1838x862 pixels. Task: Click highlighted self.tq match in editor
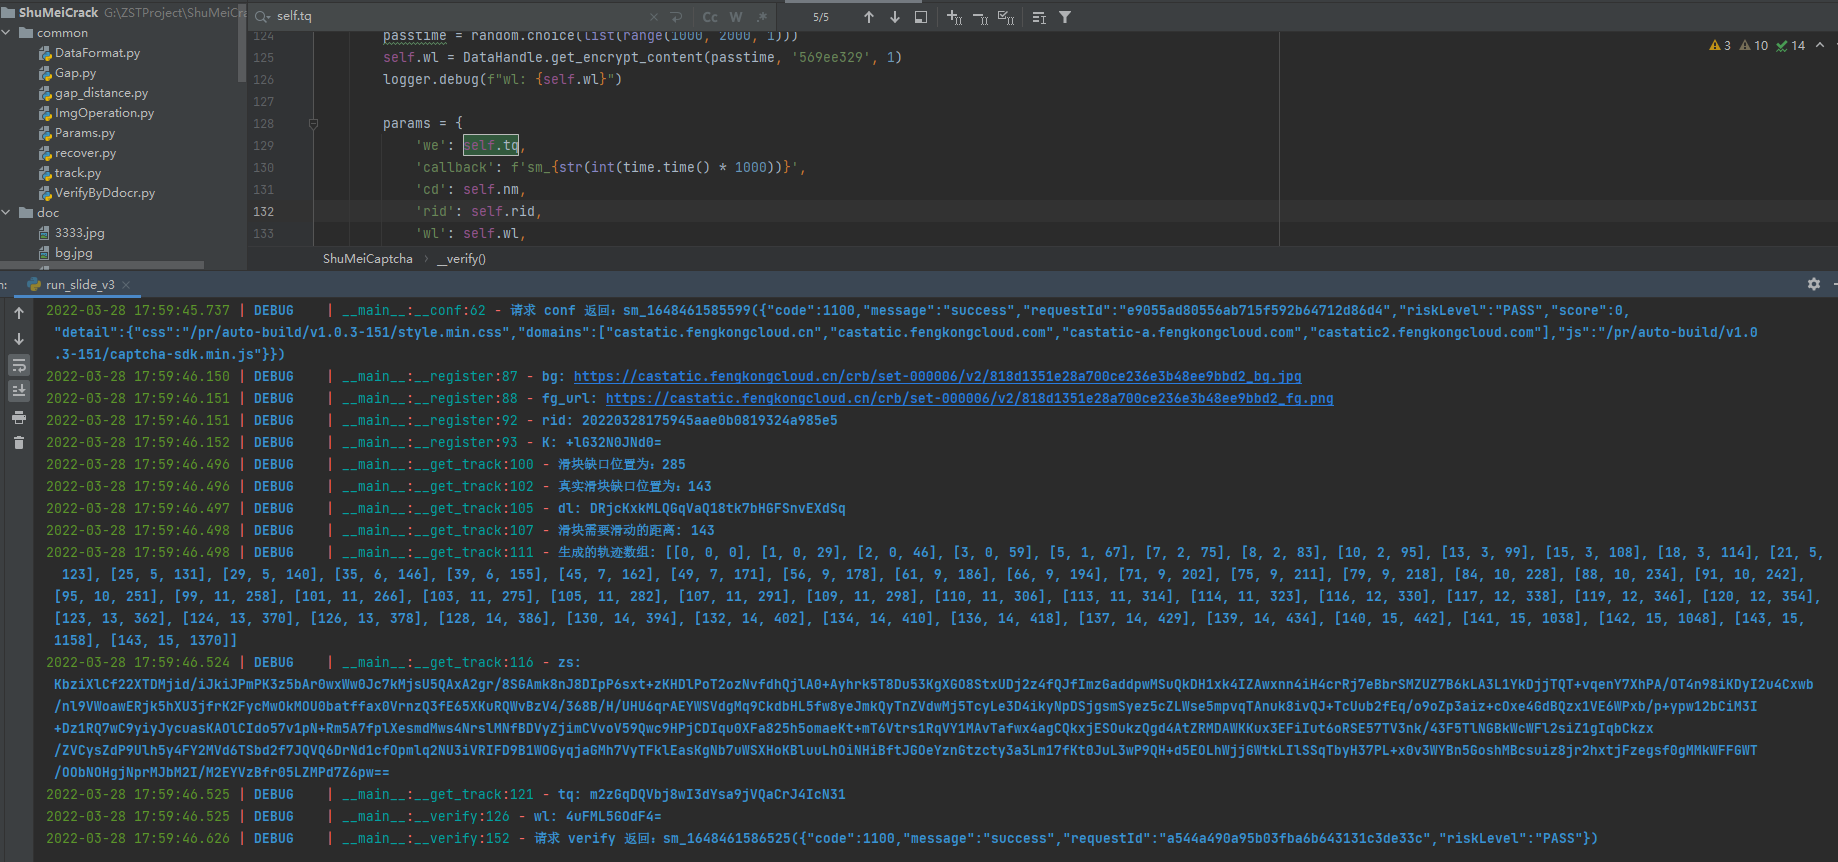(x=491, y=146)
